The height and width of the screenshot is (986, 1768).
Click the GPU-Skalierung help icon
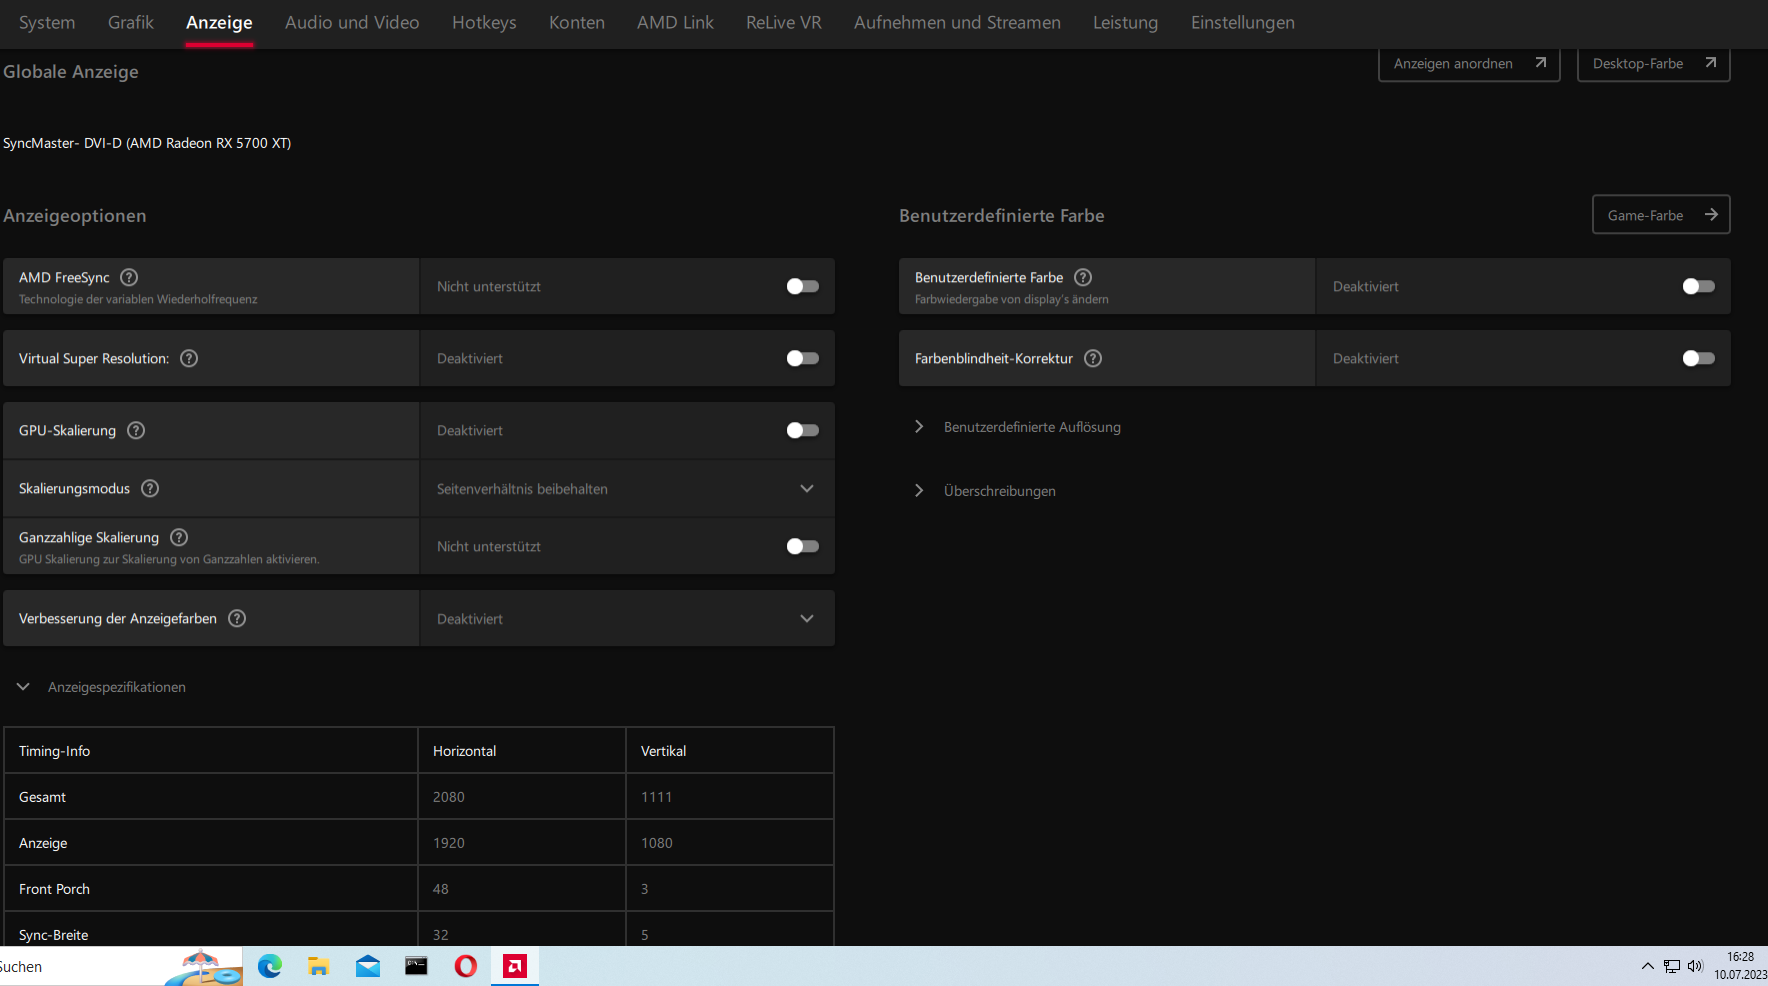(x=136, y=430)
